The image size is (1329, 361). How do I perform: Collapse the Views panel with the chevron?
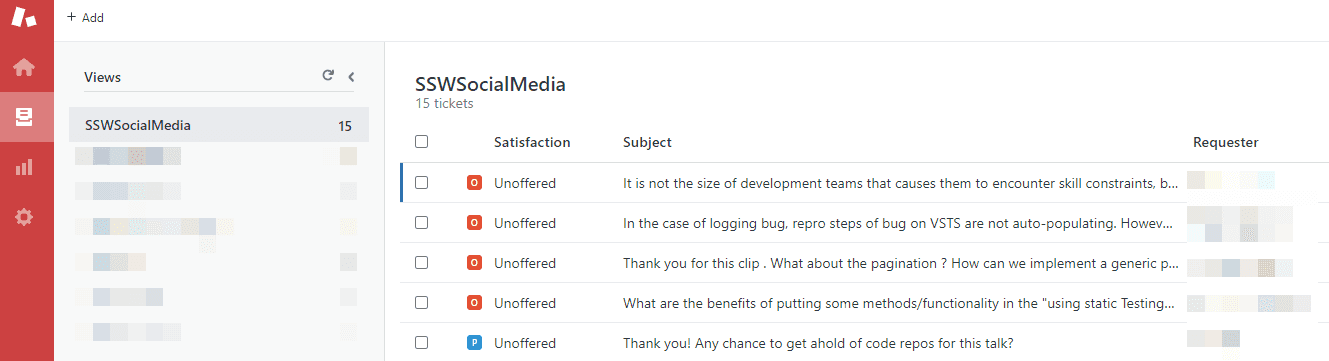(351, 76)
